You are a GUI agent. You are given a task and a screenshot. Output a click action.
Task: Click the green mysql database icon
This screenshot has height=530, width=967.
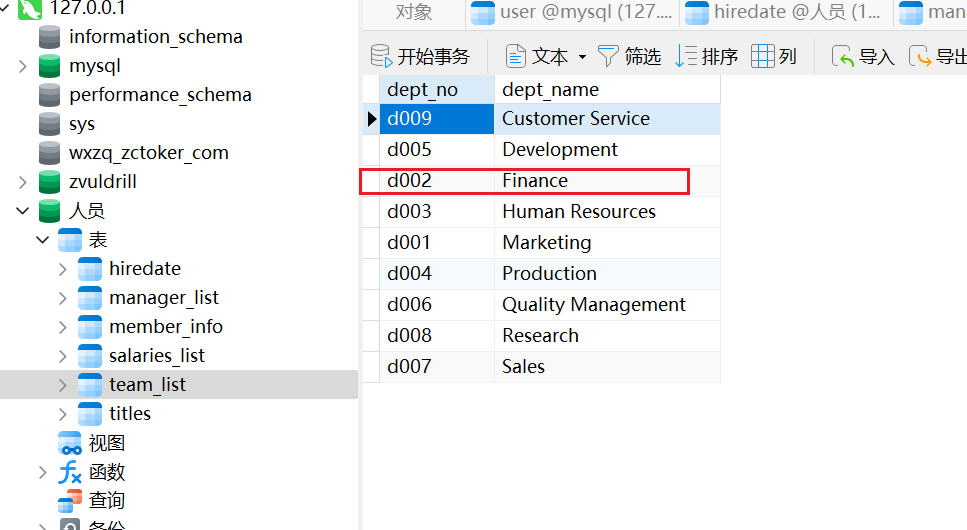click(x=49, y=66)
